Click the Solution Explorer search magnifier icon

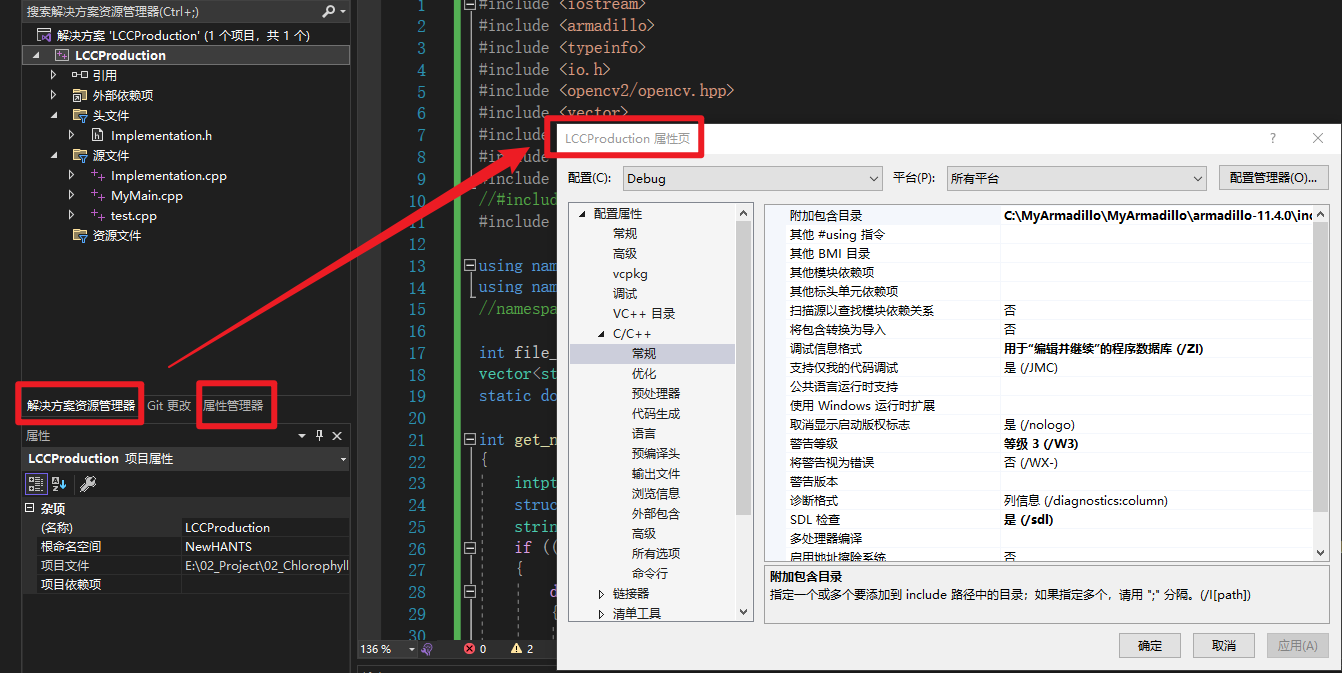329,11
